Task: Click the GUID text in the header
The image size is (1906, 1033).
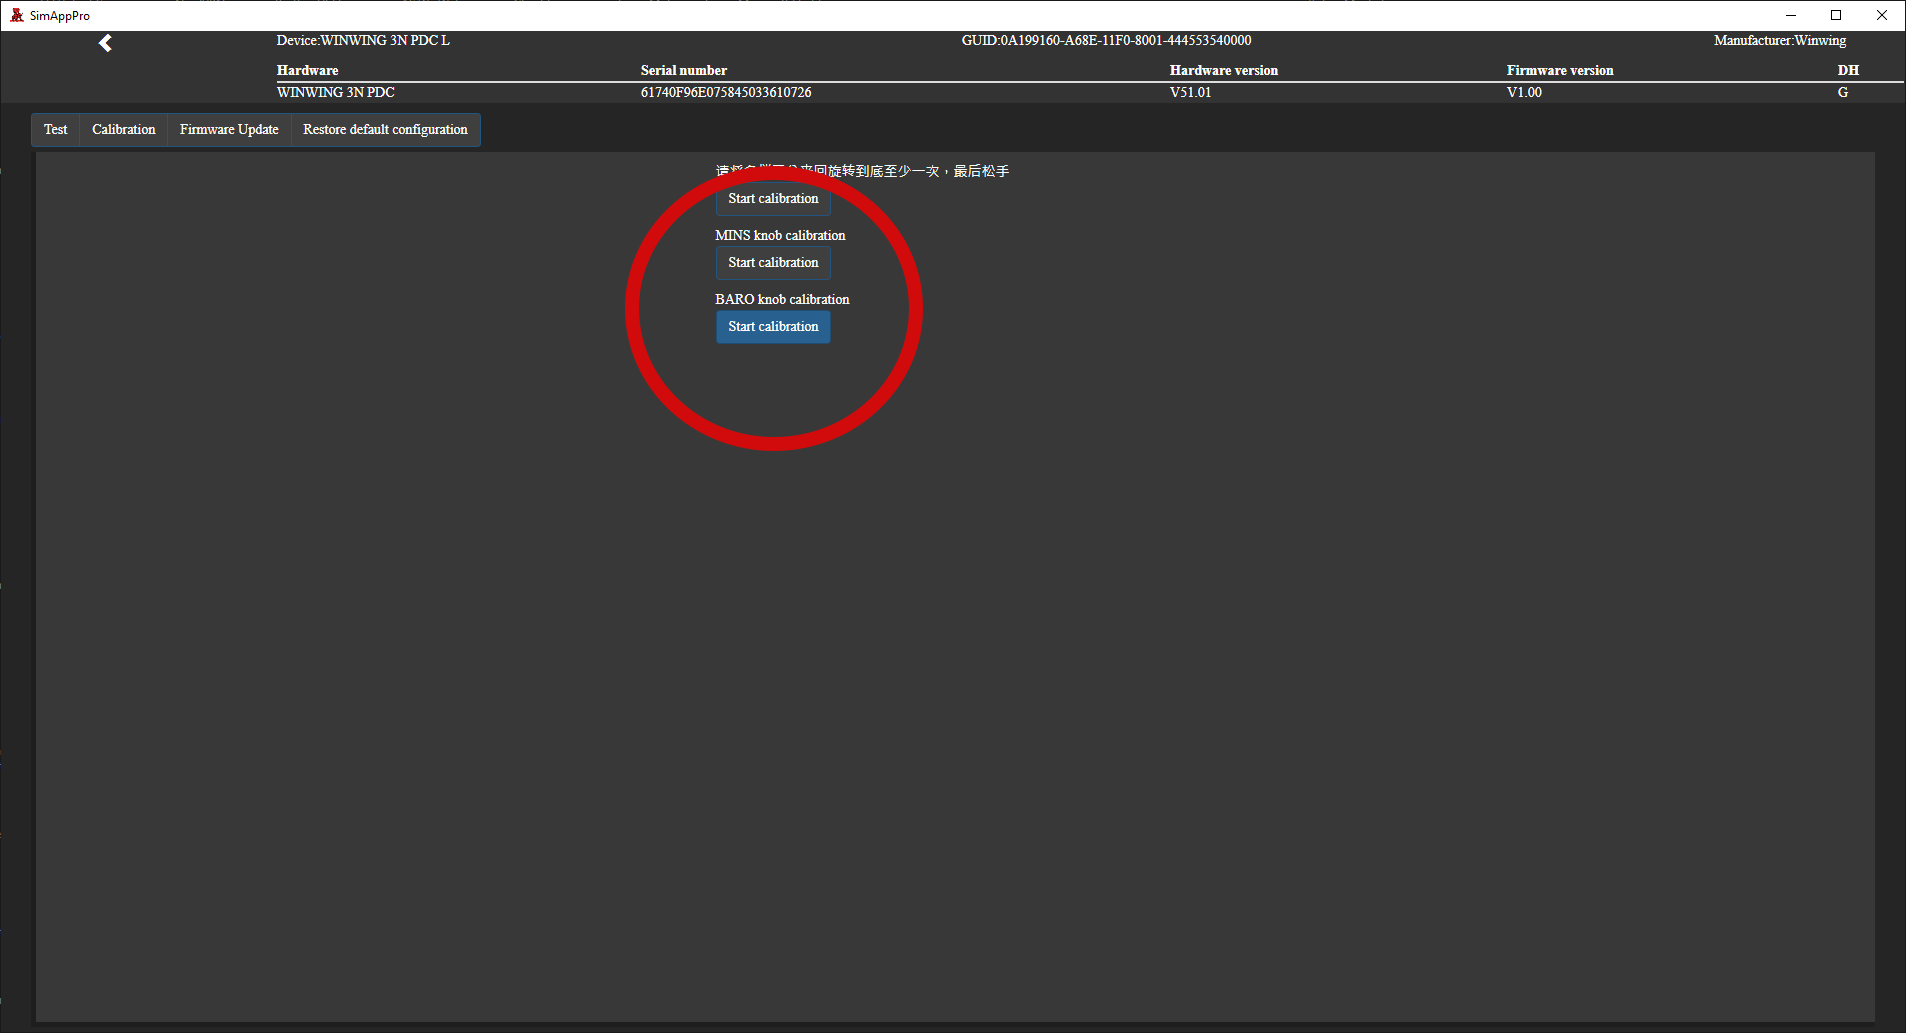Action: point(1106,40)
